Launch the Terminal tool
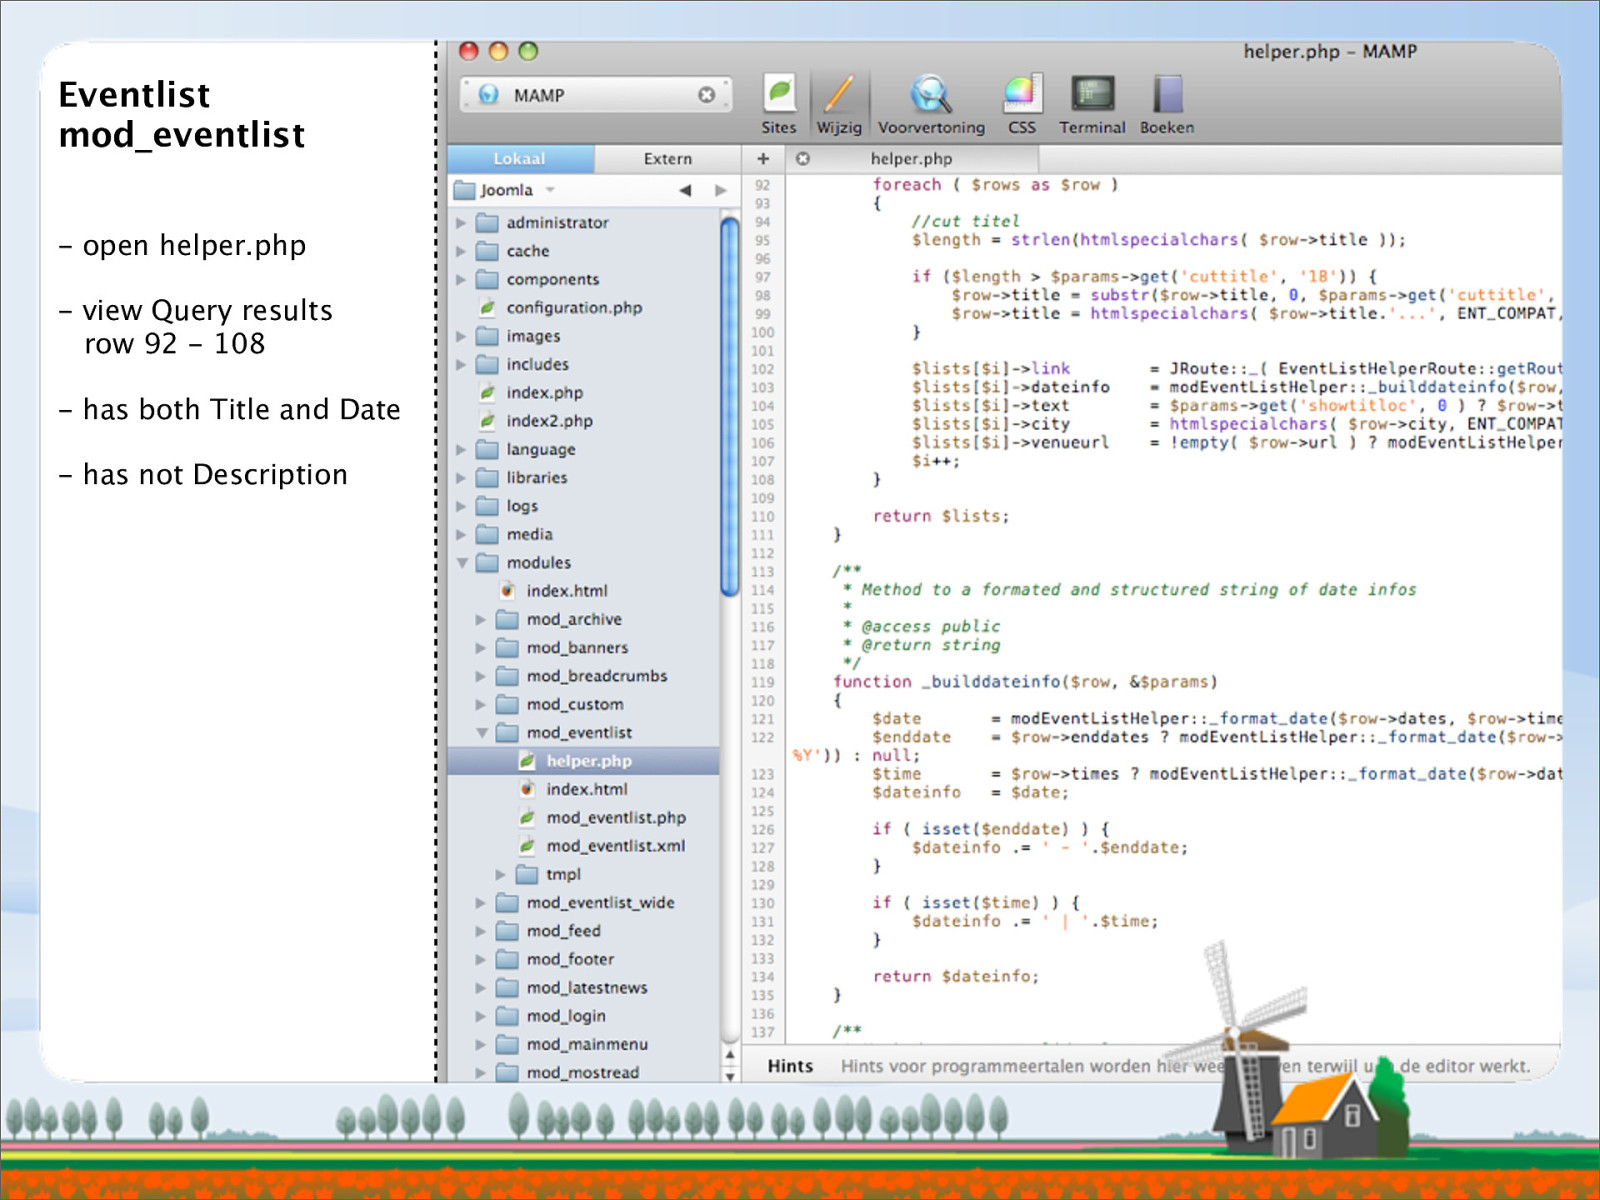1600x1200 pixels. click(1092, 104)
